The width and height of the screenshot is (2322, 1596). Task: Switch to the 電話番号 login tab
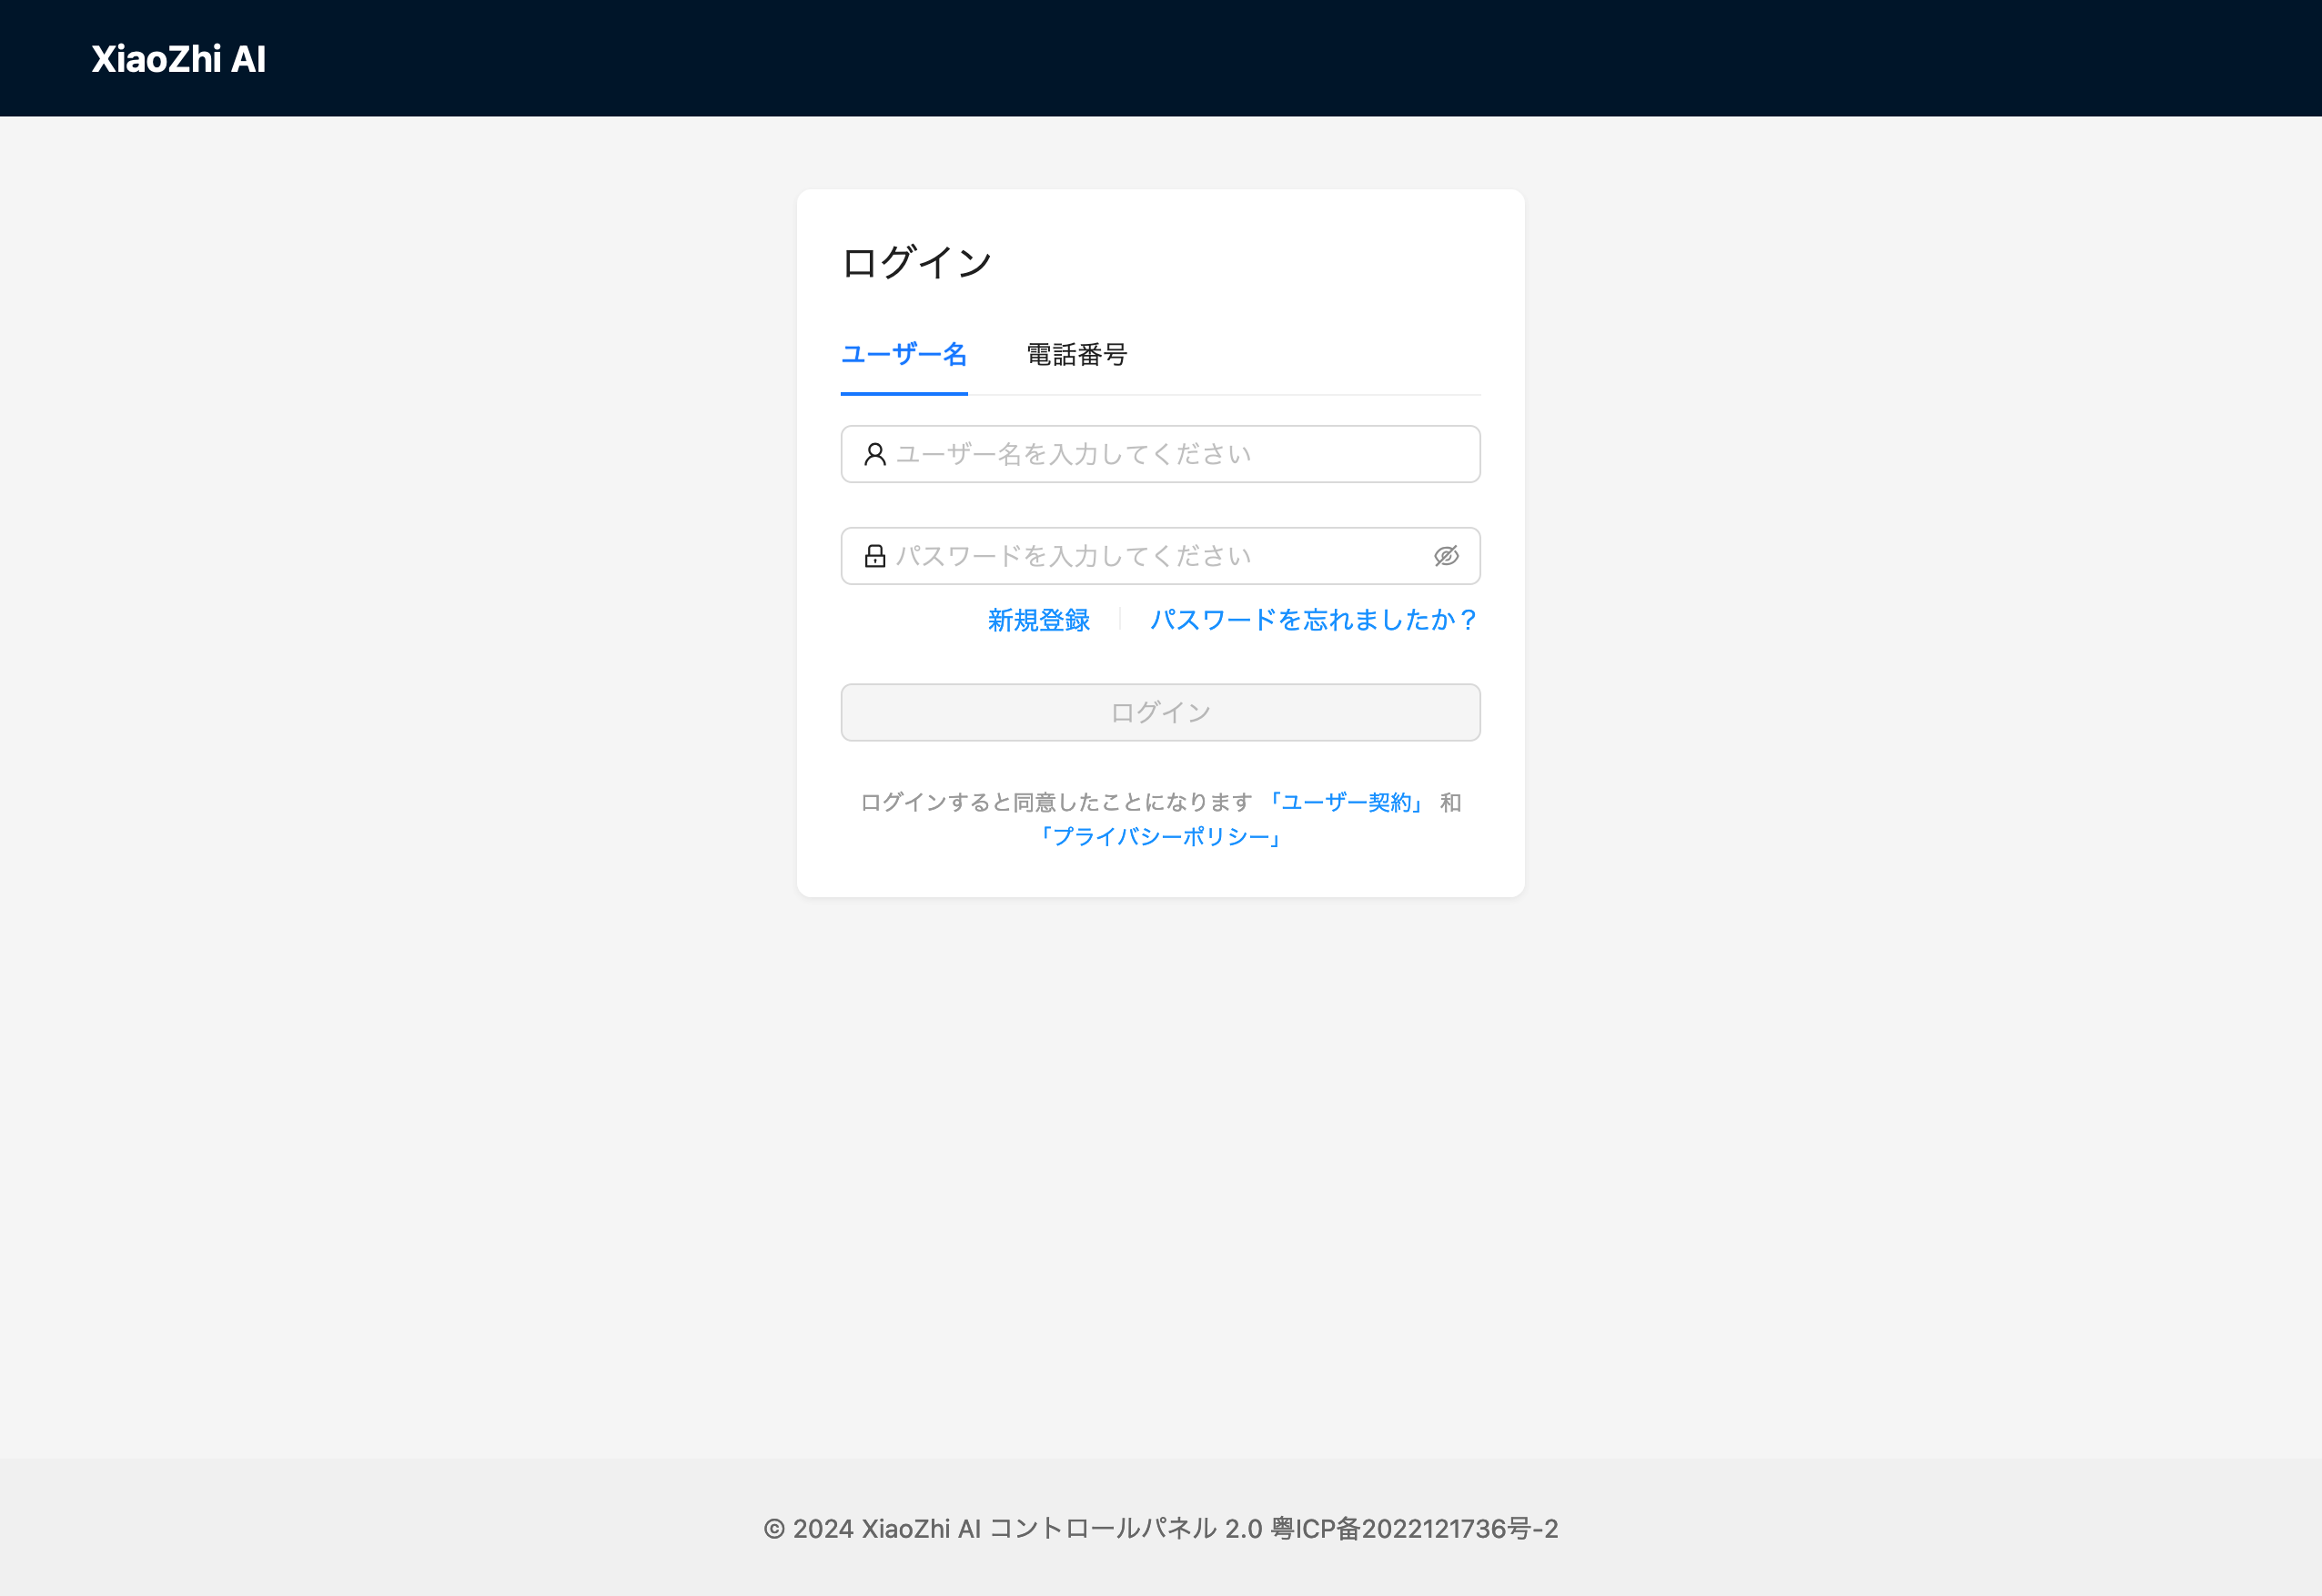coord(1077,355)
